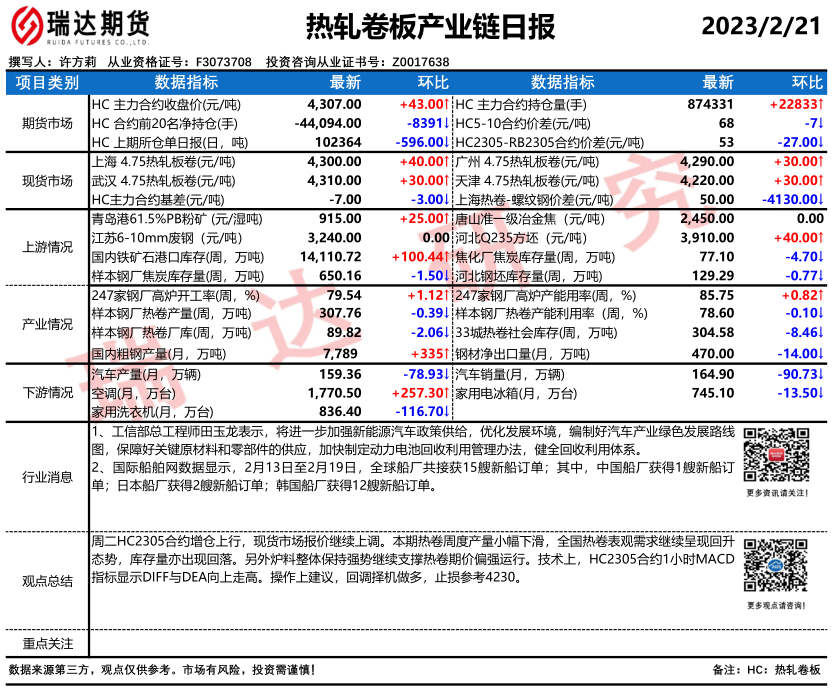Click the 观点总结 section label
The image size is (832, 690).
(x=46, y=580)
